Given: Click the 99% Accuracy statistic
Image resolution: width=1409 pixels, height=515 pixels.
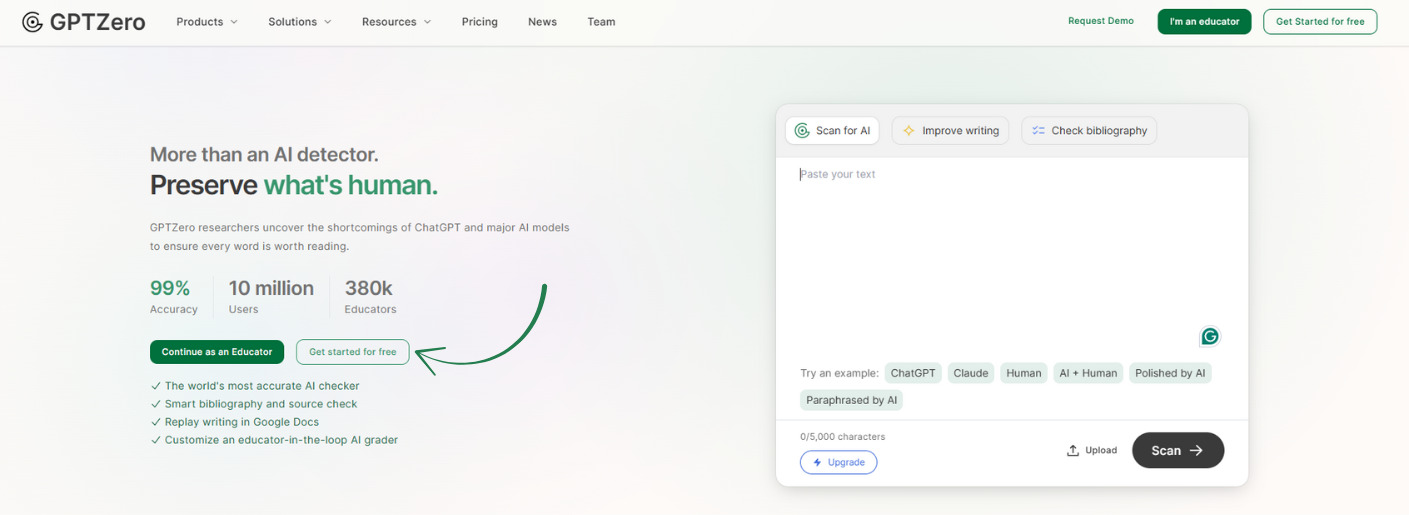Looking at the screenshot, I should coord(174,297).
